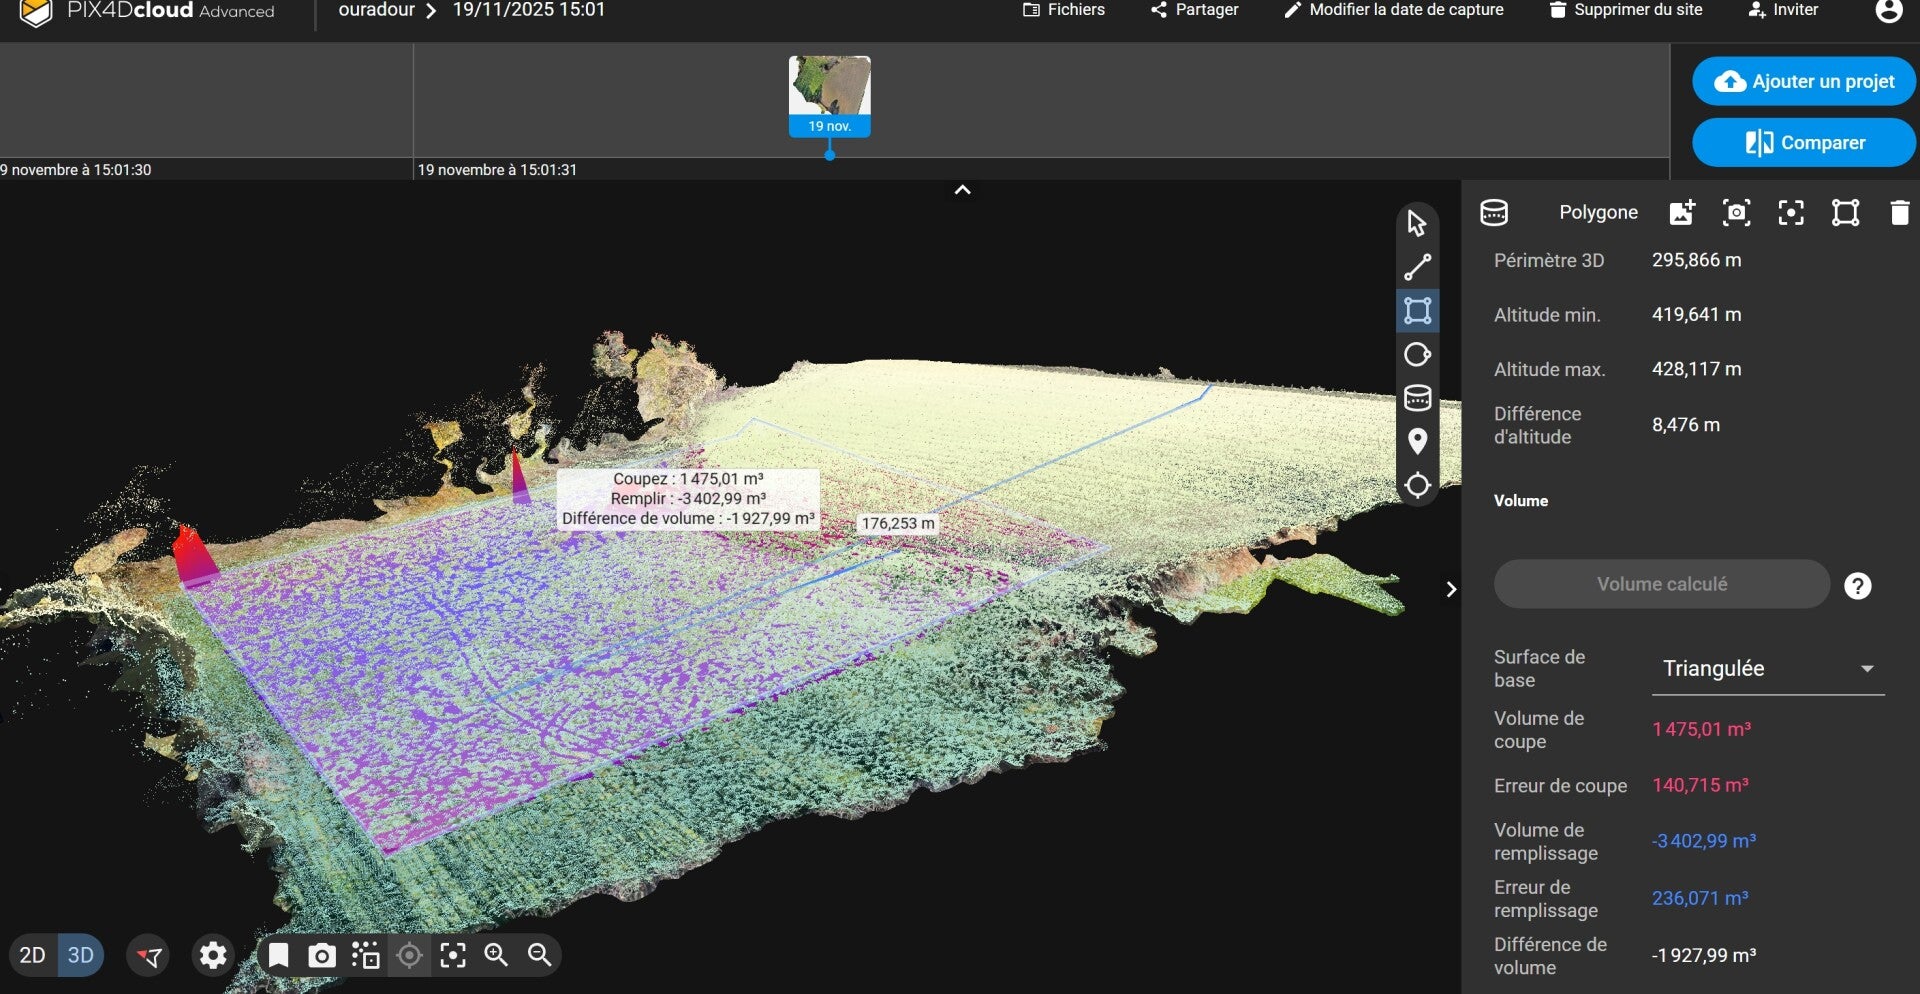Screen dimensions: 1920x994
Task: Select the circle annotation tool
Action: point(1417,355)
